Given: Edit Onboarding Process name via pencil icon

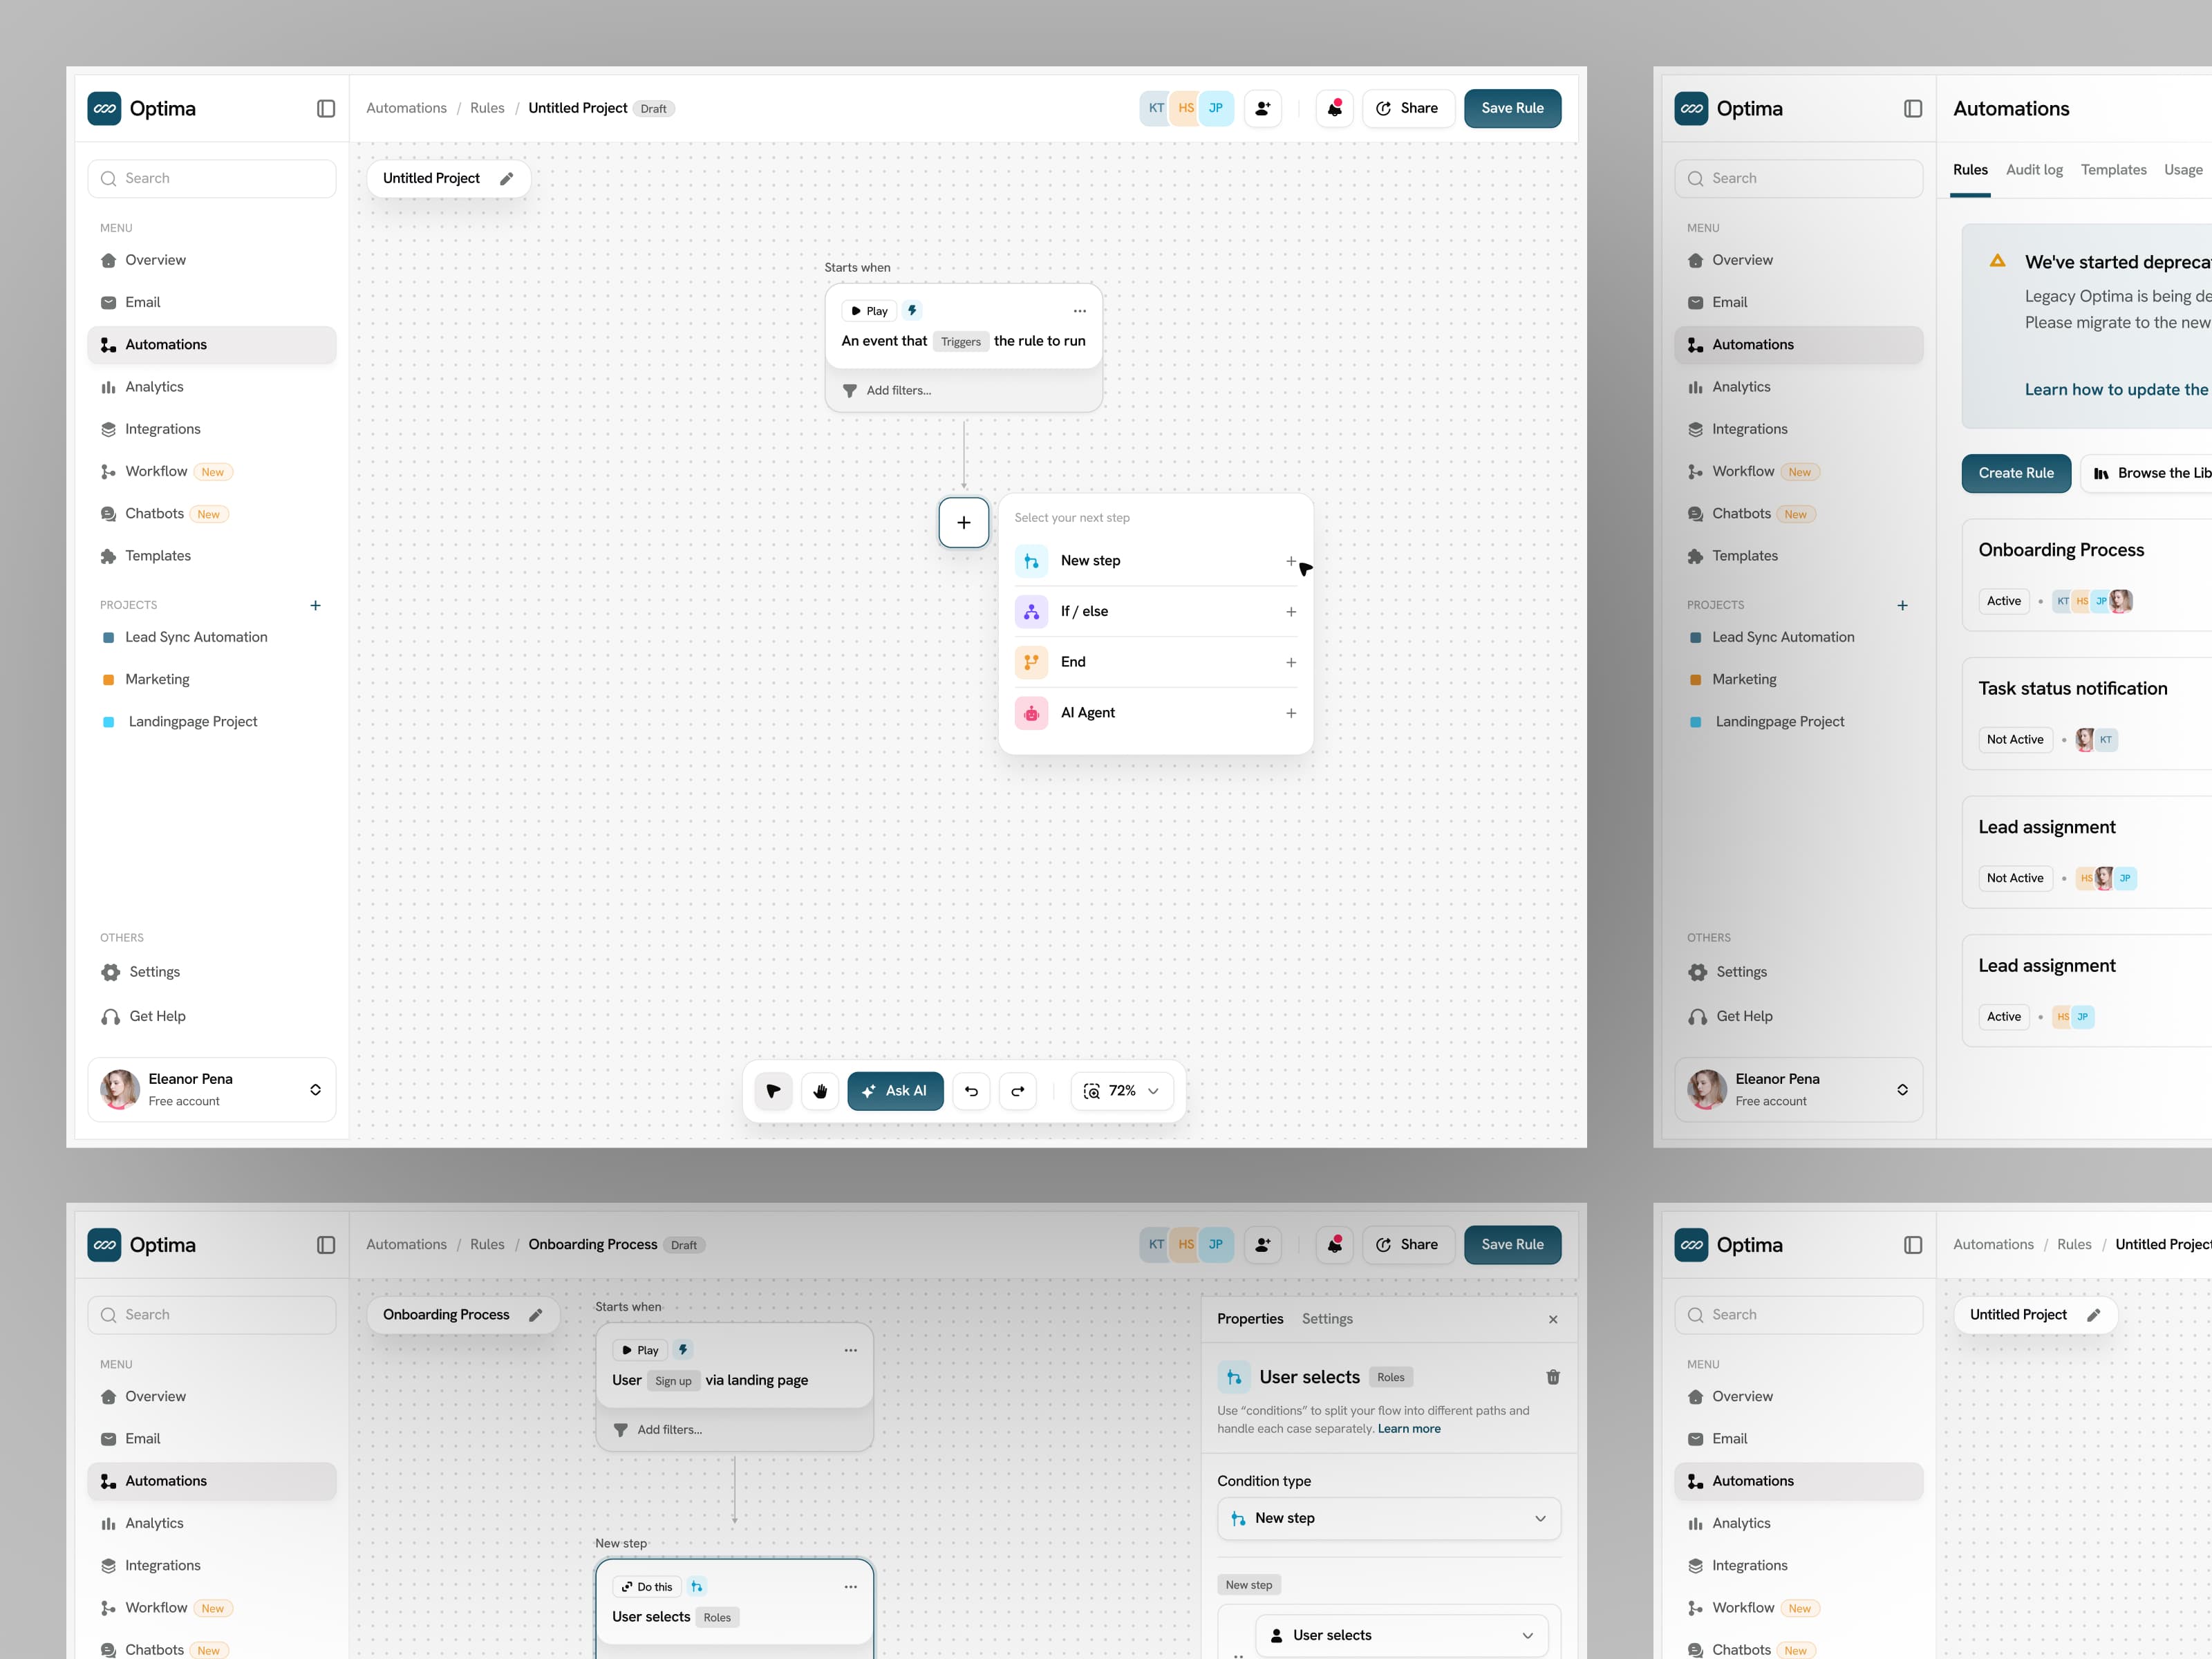Looking at the screenshot, I should [x=536, y=1315].
